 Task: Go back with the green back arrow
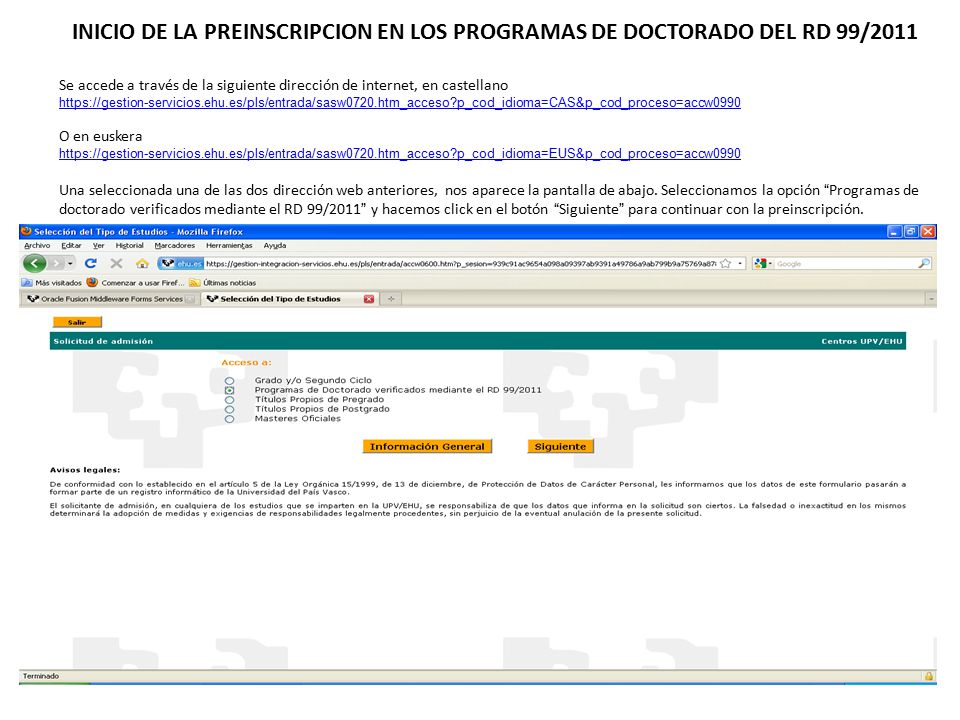(x=34, y=263)
